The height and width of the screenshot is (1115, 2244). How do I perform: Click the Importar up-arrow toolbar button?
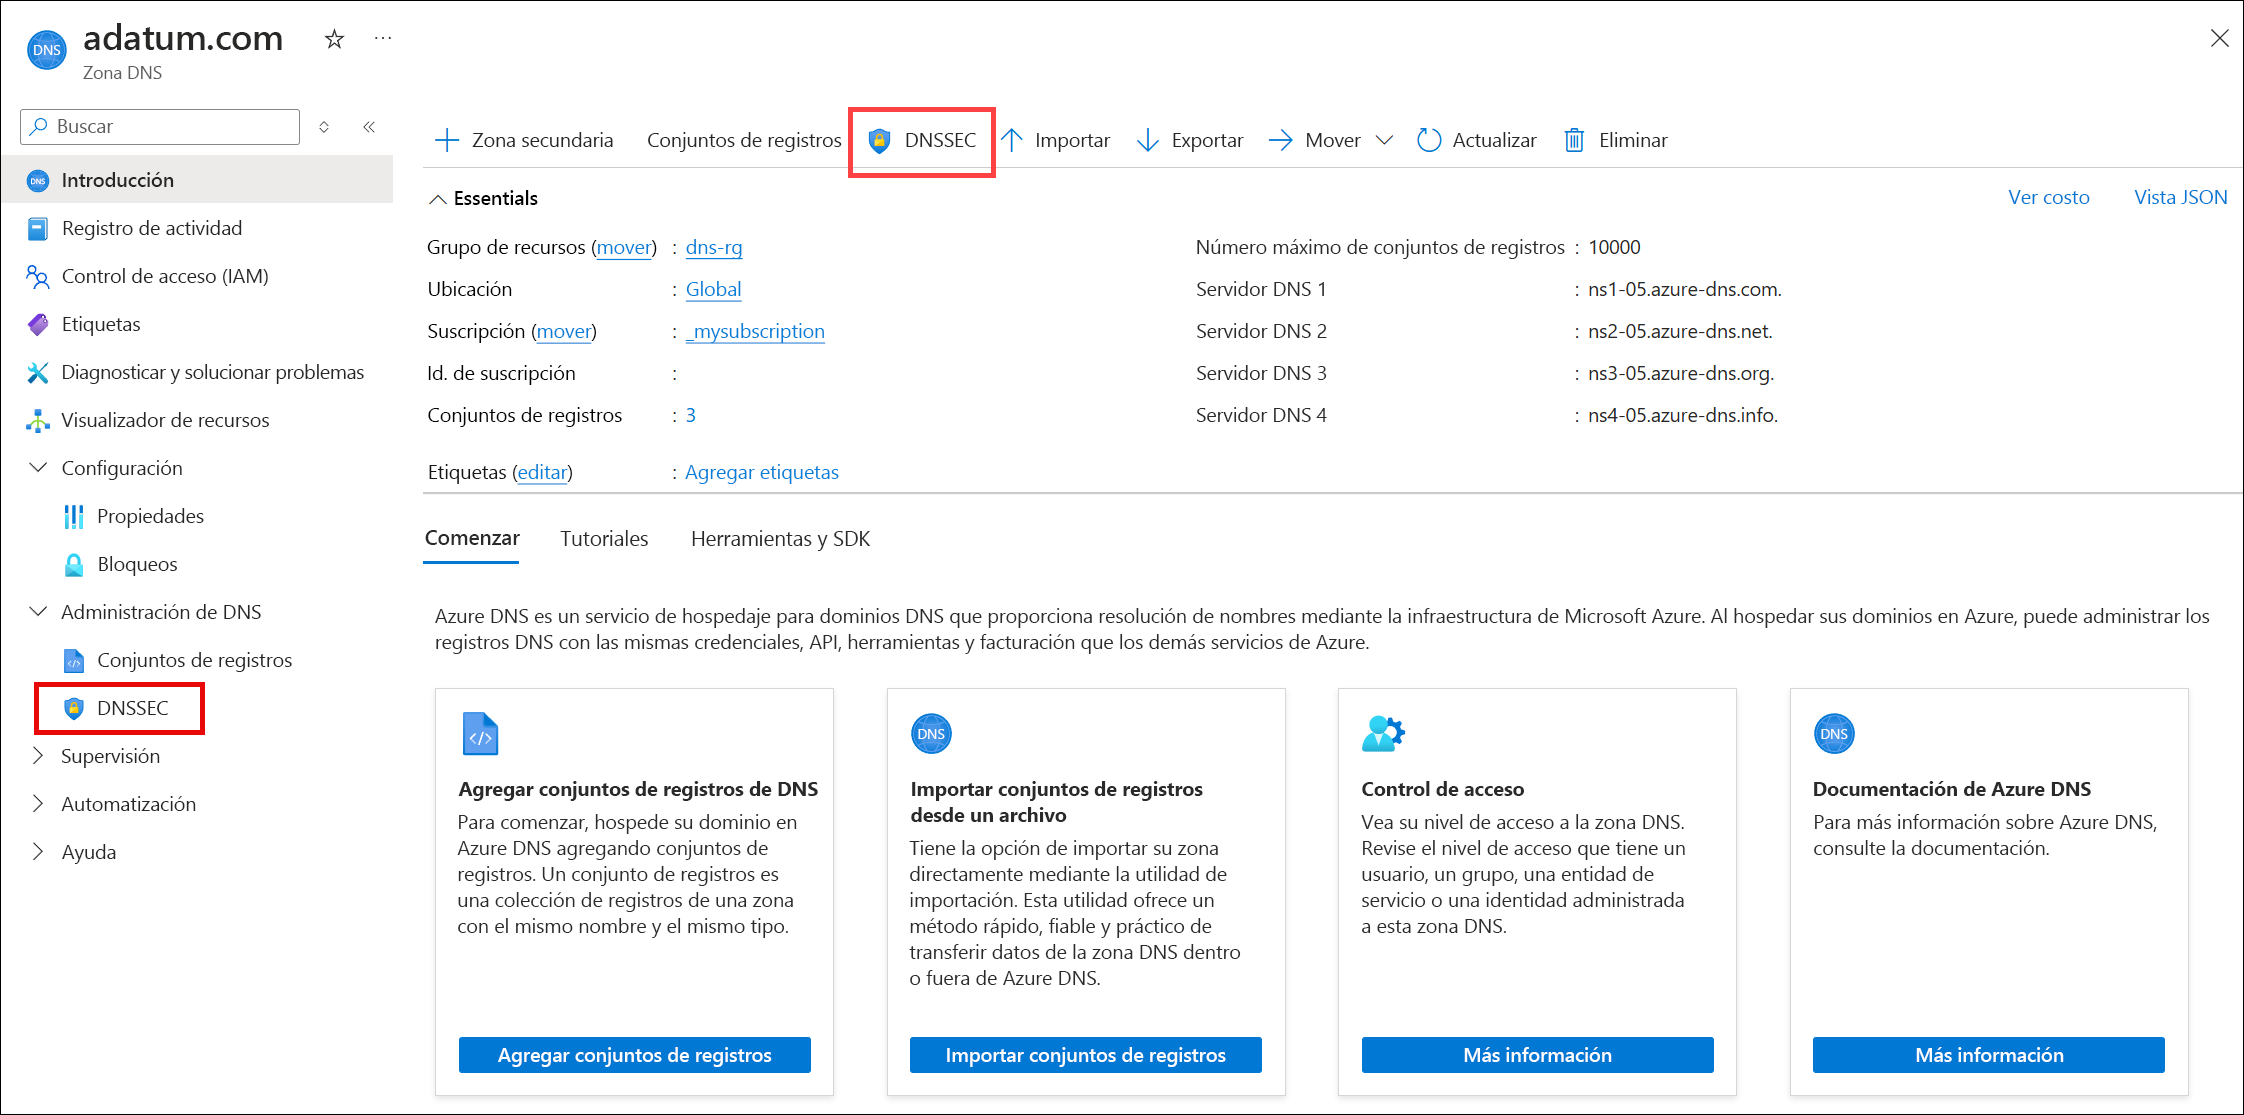1056,141
